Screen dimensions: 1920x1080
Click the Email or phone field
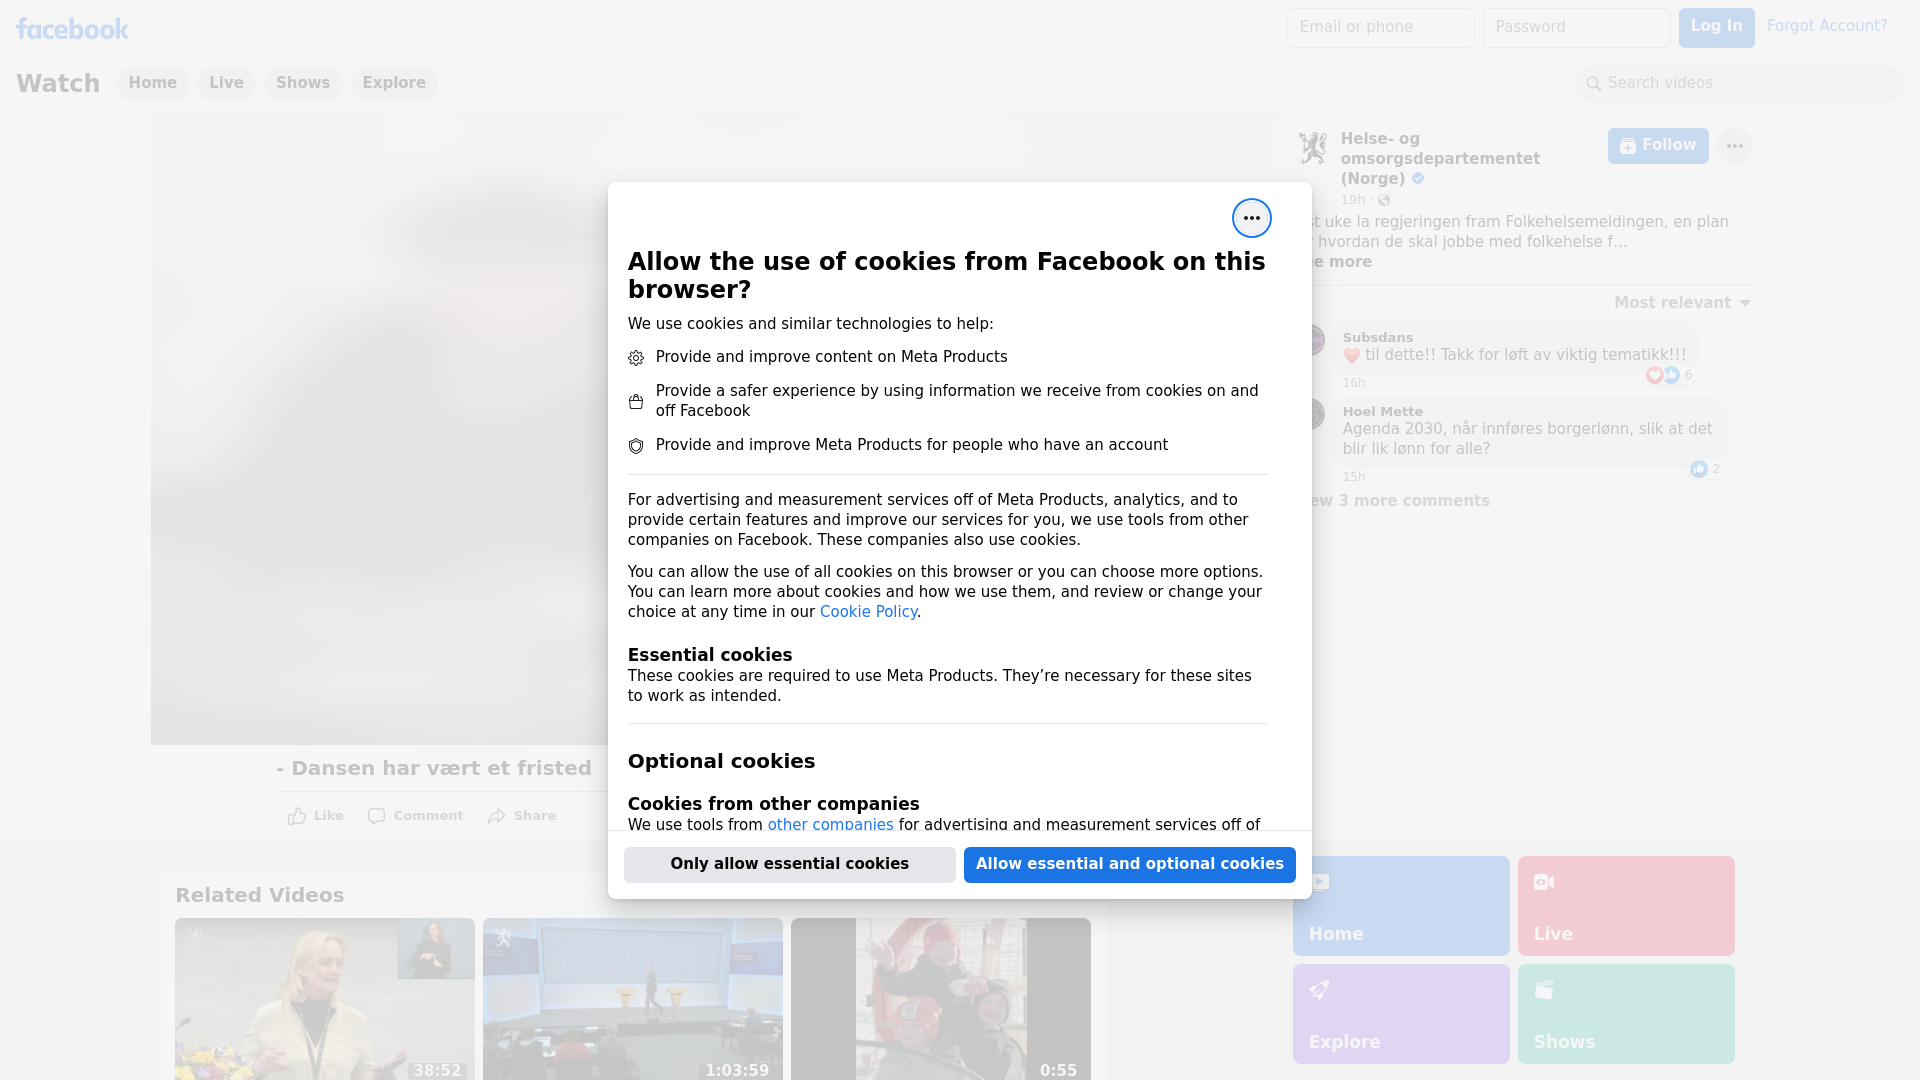[x=1380, y=28]
